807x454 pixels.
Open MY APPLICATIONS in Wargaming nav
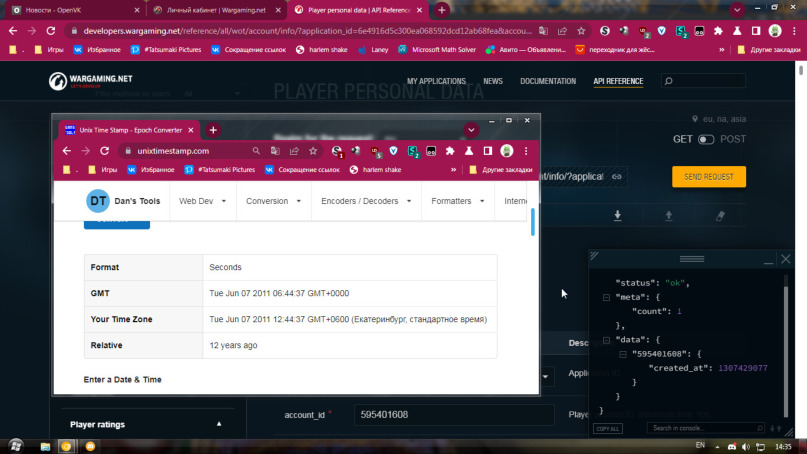tap(436, 81)
